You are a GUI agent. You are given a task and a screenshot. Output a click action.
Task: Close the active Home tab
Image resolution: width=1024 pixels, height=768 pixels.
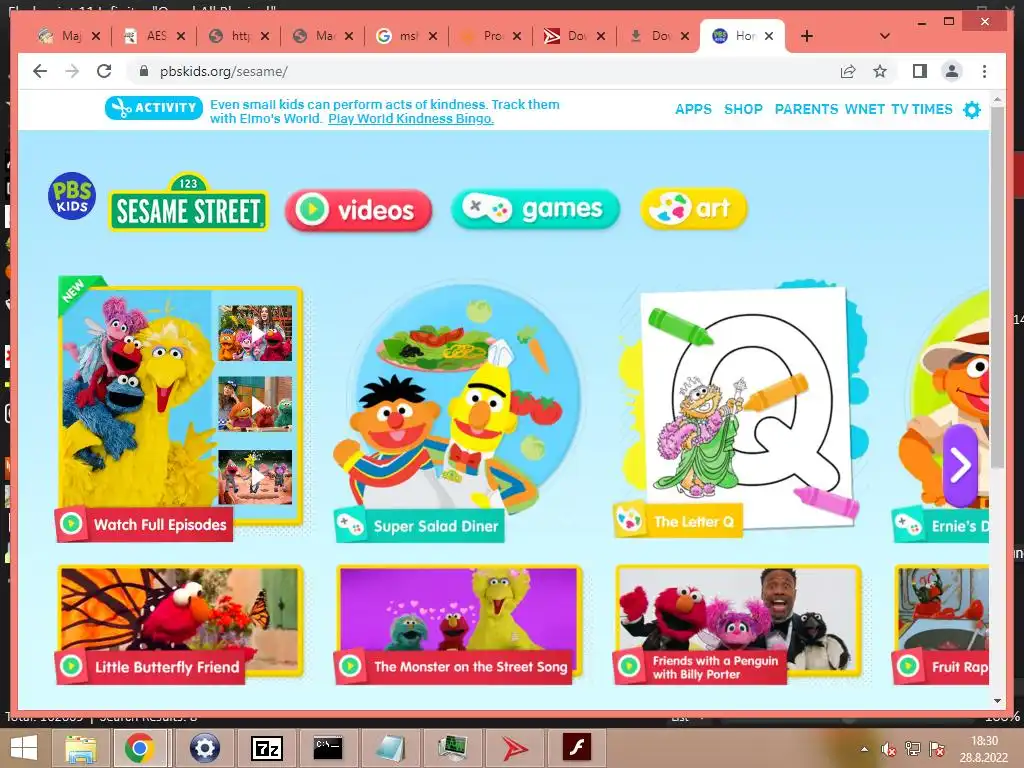click(x=769, y=36)
